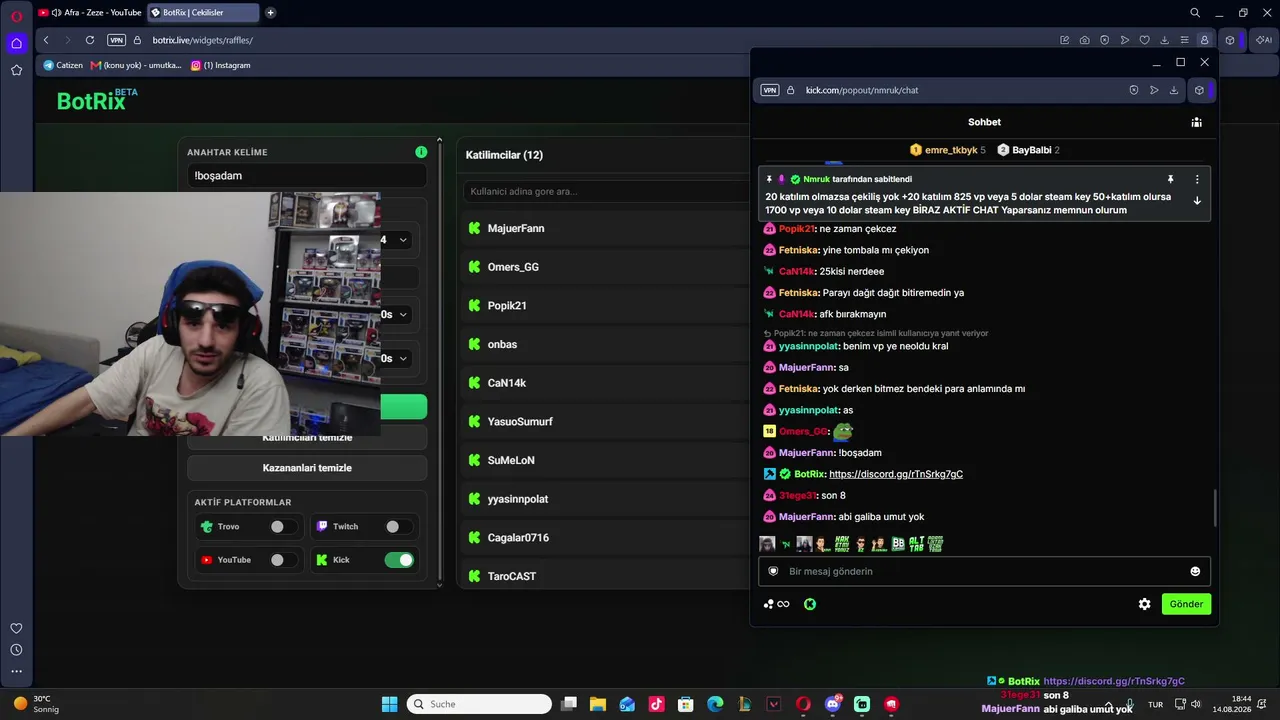Open the emoji picker in the chat box
Image resolution: width=1280 pixels, height=720 pixels.
point(1195,571)
